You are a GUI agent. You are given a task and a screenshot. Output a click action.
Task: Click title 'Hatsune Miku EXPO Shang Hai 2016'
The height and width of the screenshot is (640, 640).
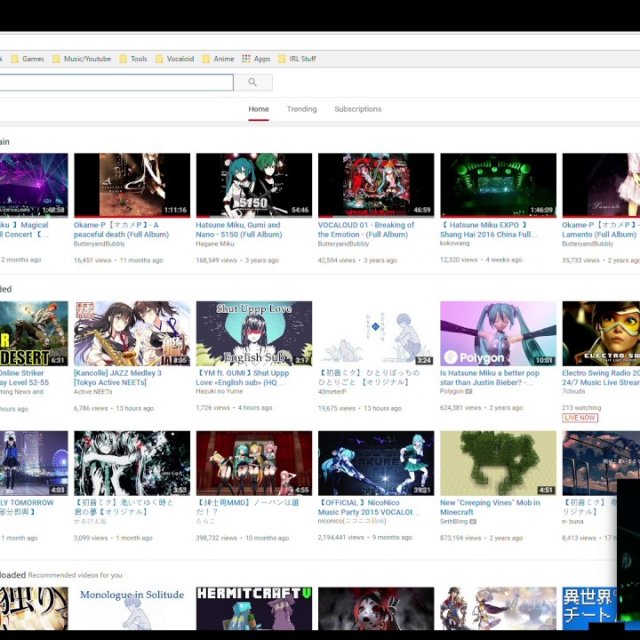pyautogui.click(x=489, y=229)
